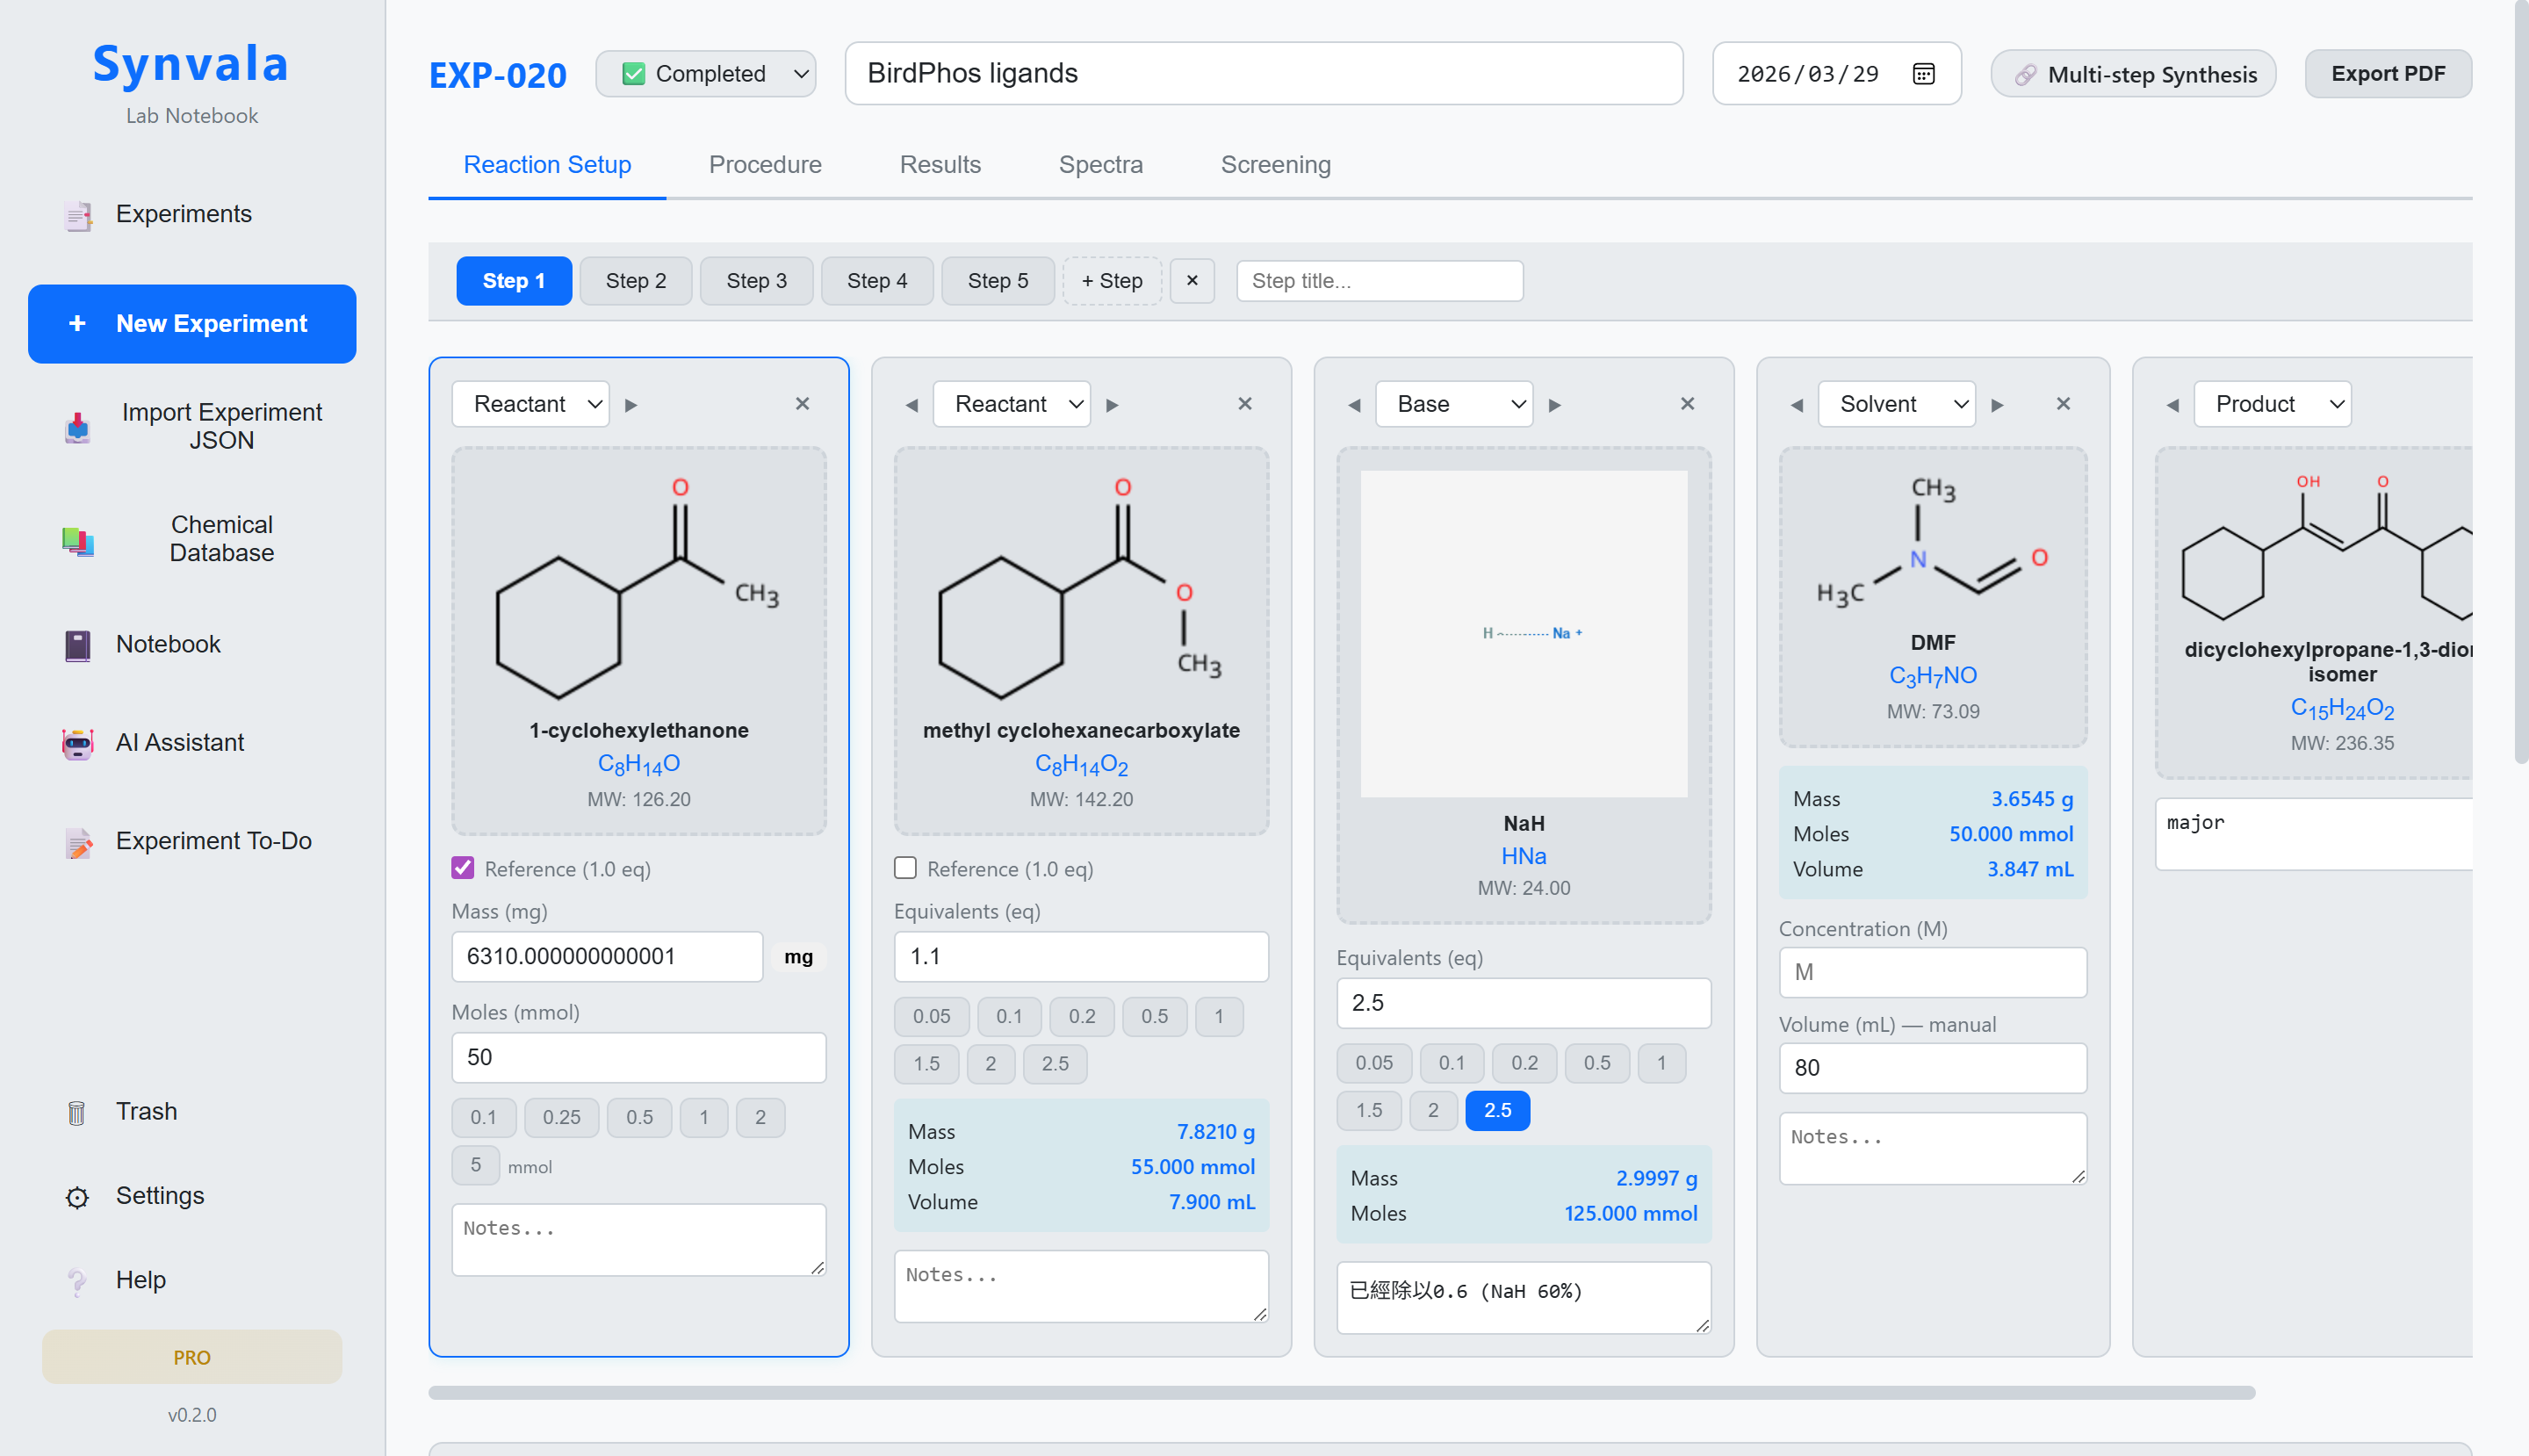Switch to the Results tab
Viewport: 2529px width, 1456px height.
click(x=940, y=165)
